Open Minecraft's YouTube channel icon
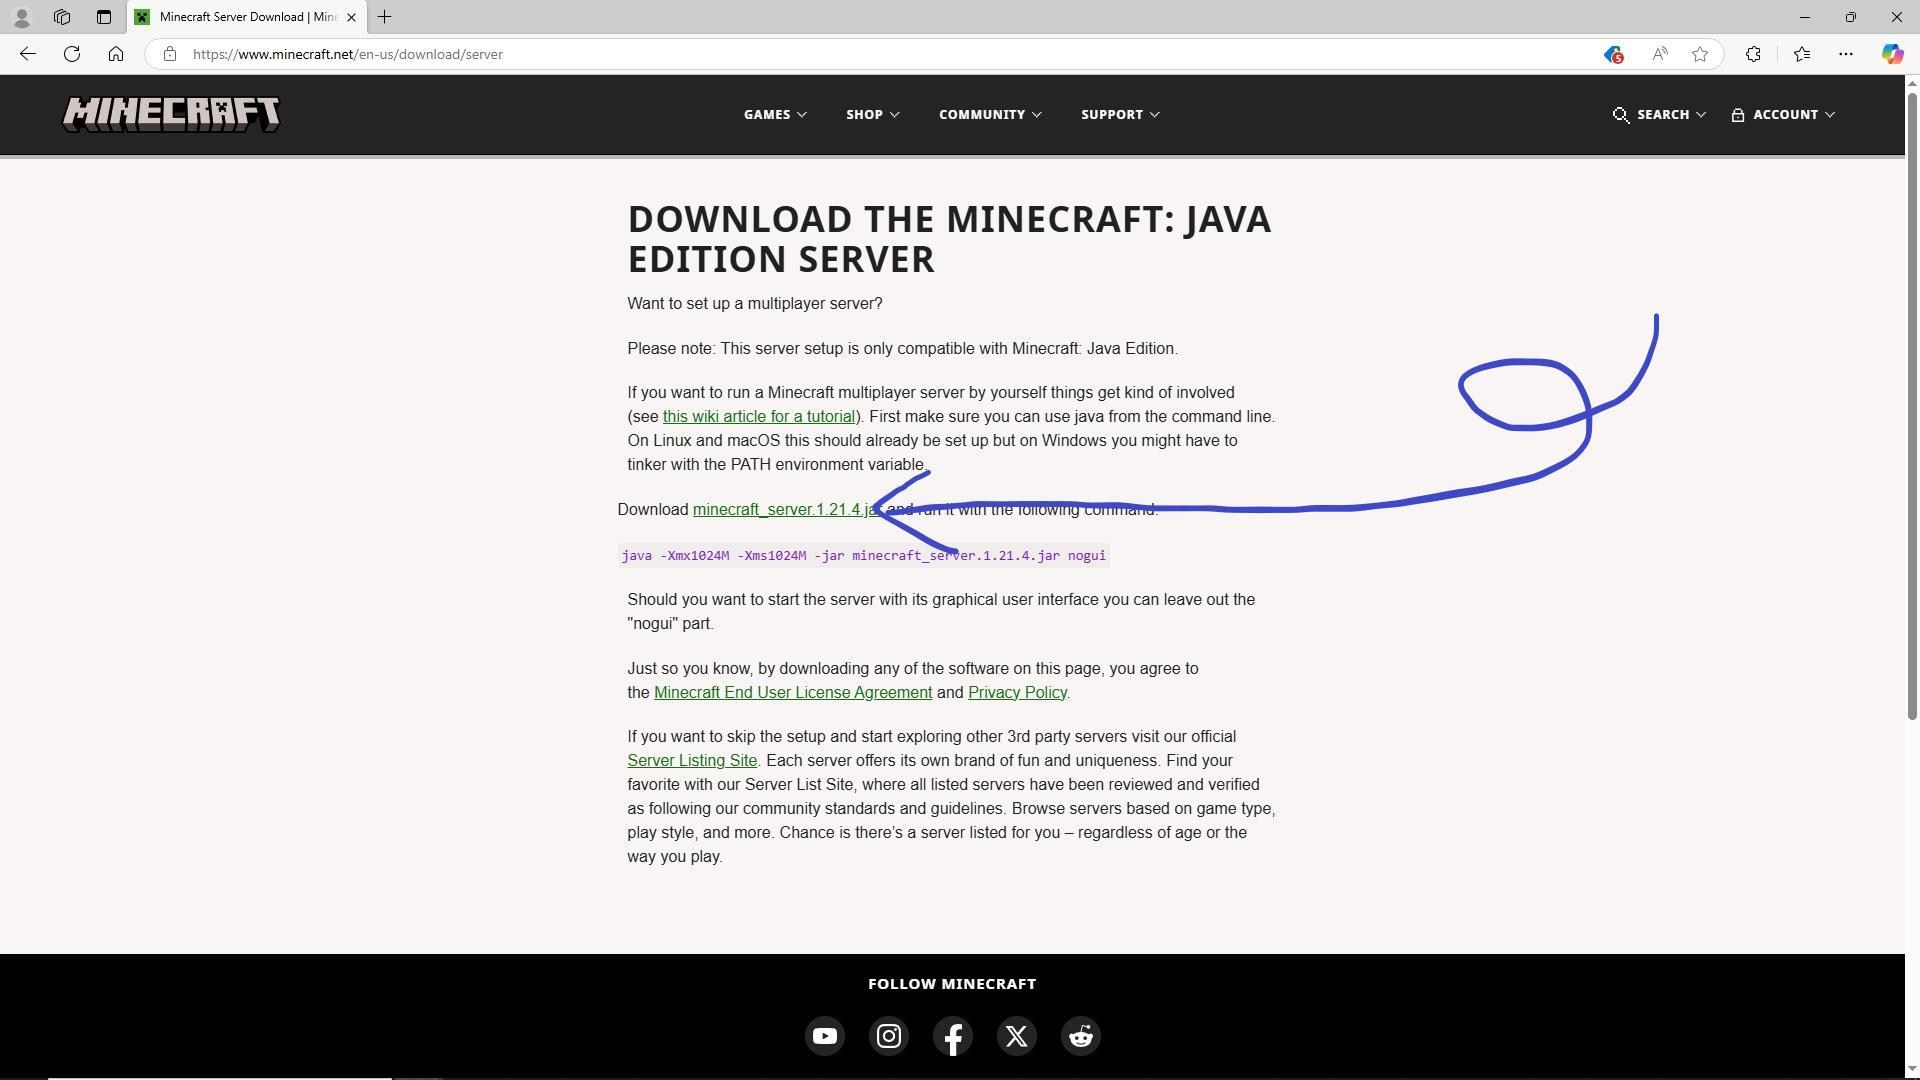The width and height of the screenshot is (1920, 1080). [x=824, y=1036]
